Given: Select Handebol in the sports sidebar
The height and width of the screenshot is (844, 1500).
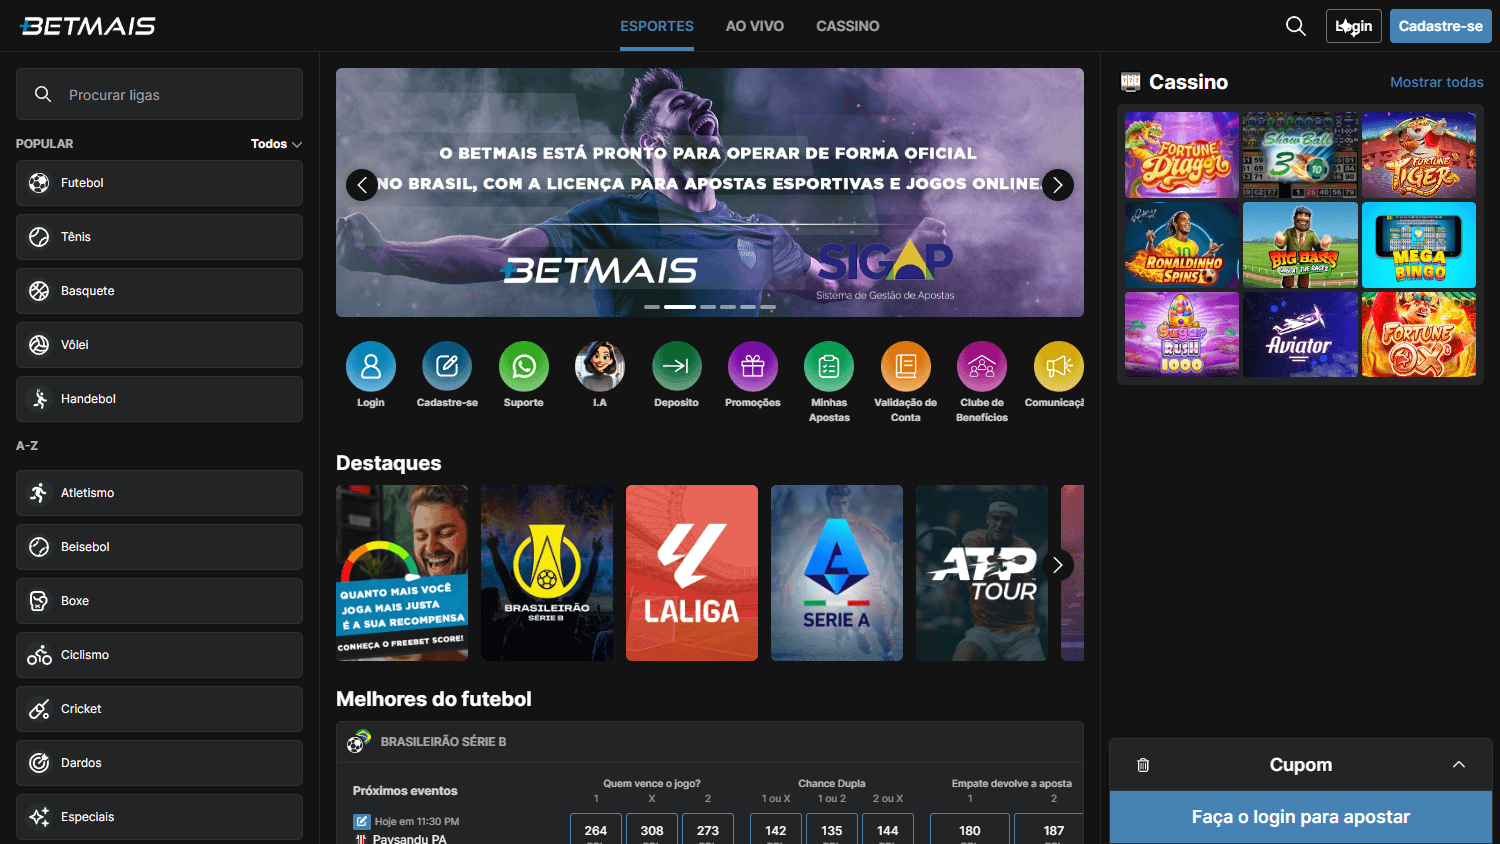Looking at the screenshot, I should point(159,399).
